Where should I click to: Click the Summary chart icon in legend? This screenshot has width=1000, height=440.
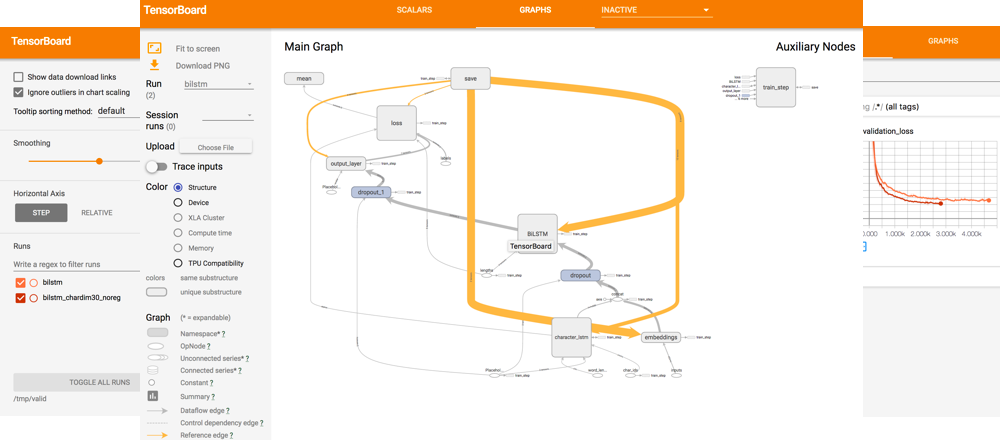click(152, 396)
